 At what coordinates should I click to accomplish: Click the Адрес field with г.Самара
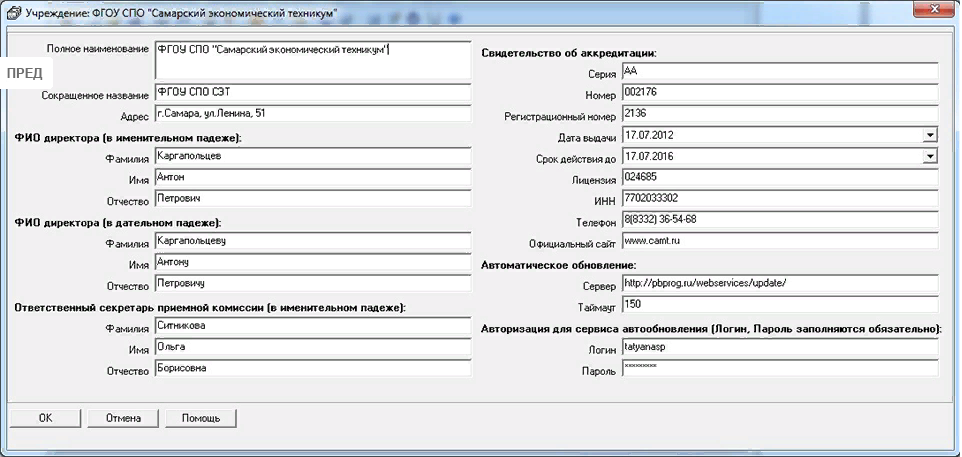[311, 114]
